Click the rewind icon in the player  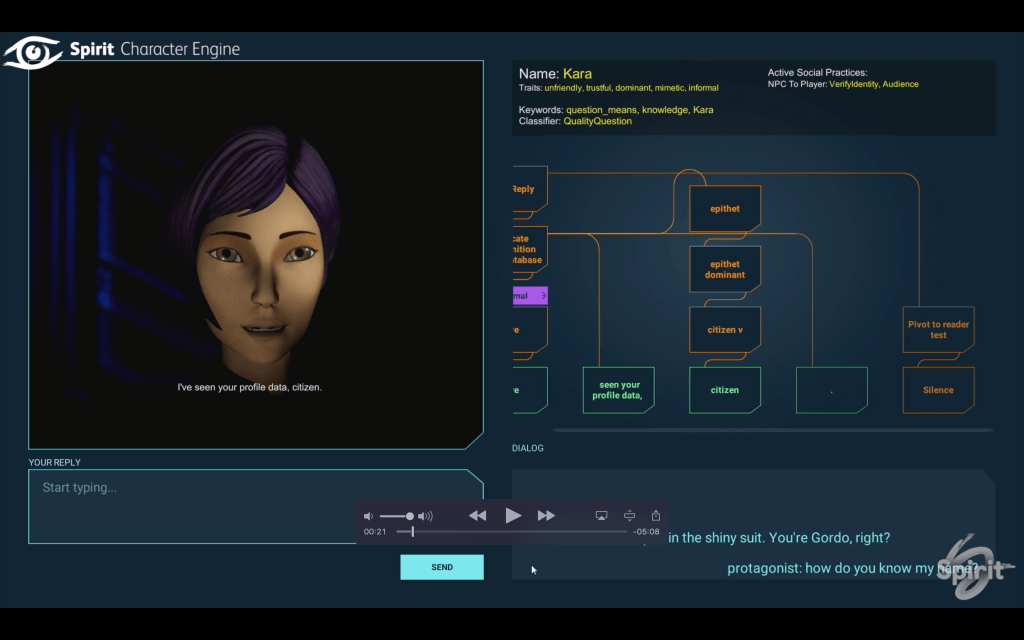click(x=478, y=515)
